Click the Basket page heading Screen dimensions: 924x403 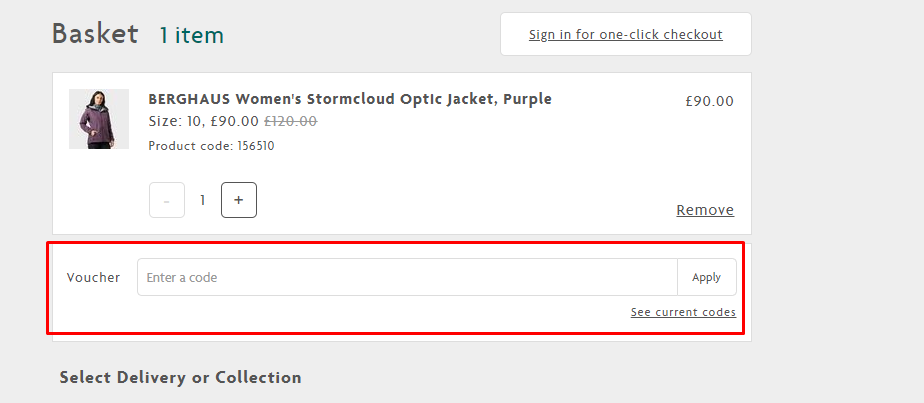point(95,34)
